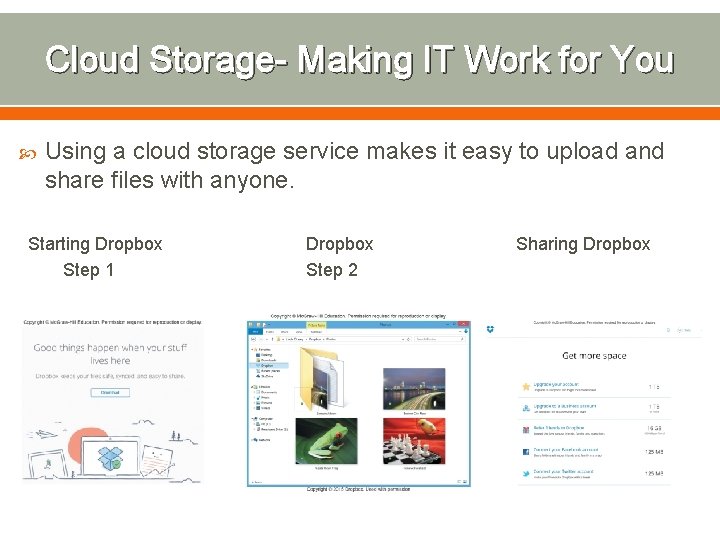
Task: Select Pictures library in navigation pane
Action: pos(266,403)
